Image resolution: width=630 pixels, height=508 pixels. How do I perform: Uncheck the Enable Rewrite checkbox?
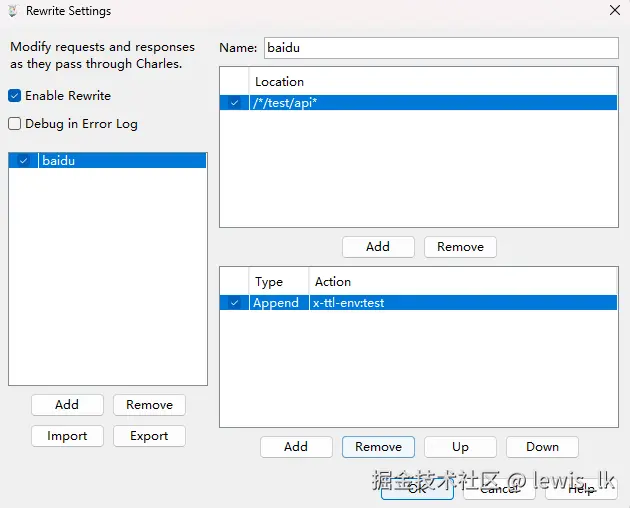pyautogui.click(x=14, y=96)
